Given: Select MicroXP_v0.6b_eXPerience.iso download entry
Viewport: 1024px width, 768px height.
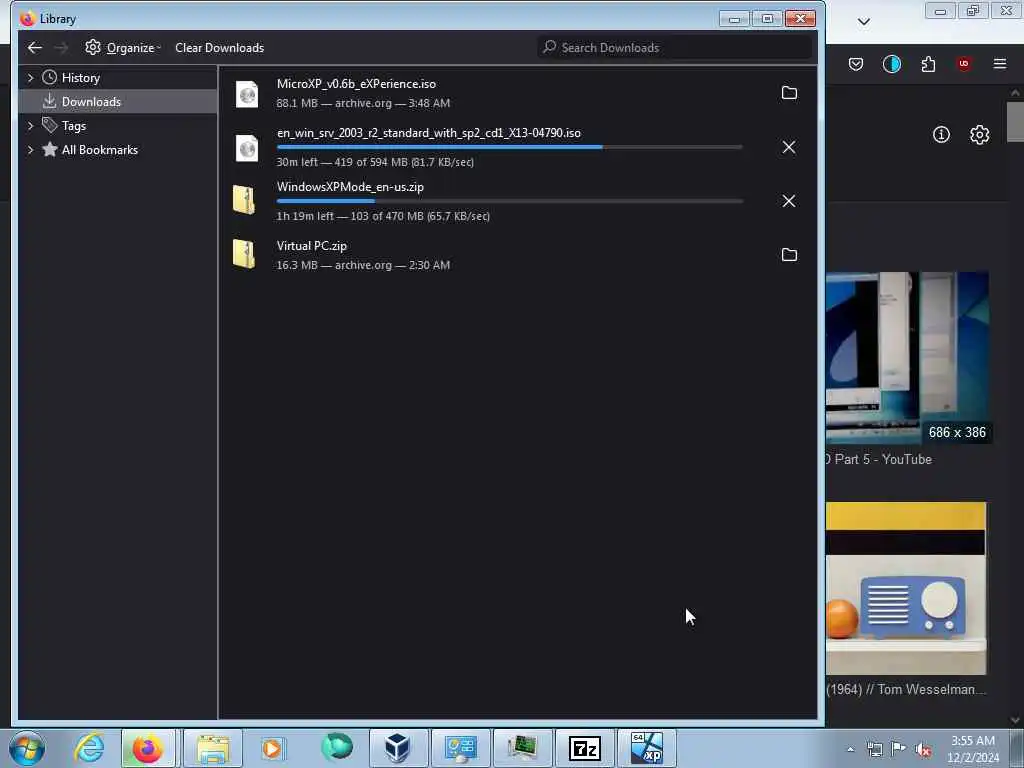Looking at the screenshot, I should click(x=517, y=93).
